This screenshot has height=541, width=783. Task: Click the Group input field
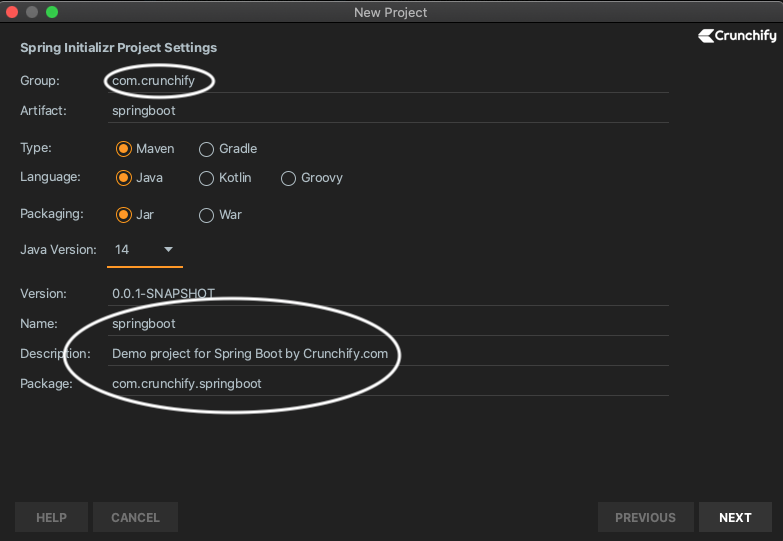pos(388,80)
